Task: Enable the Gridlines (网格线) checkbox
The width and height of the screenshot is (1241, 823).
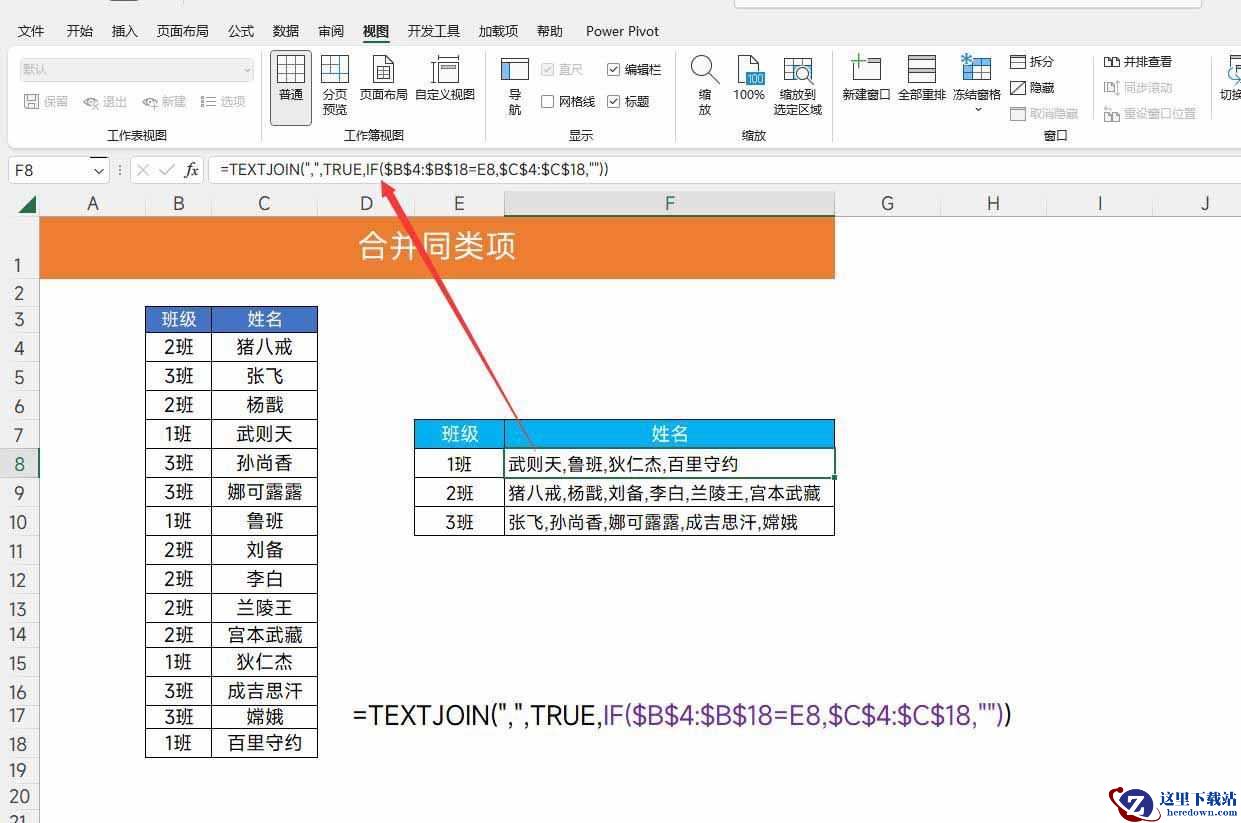Action: (568, 101)
